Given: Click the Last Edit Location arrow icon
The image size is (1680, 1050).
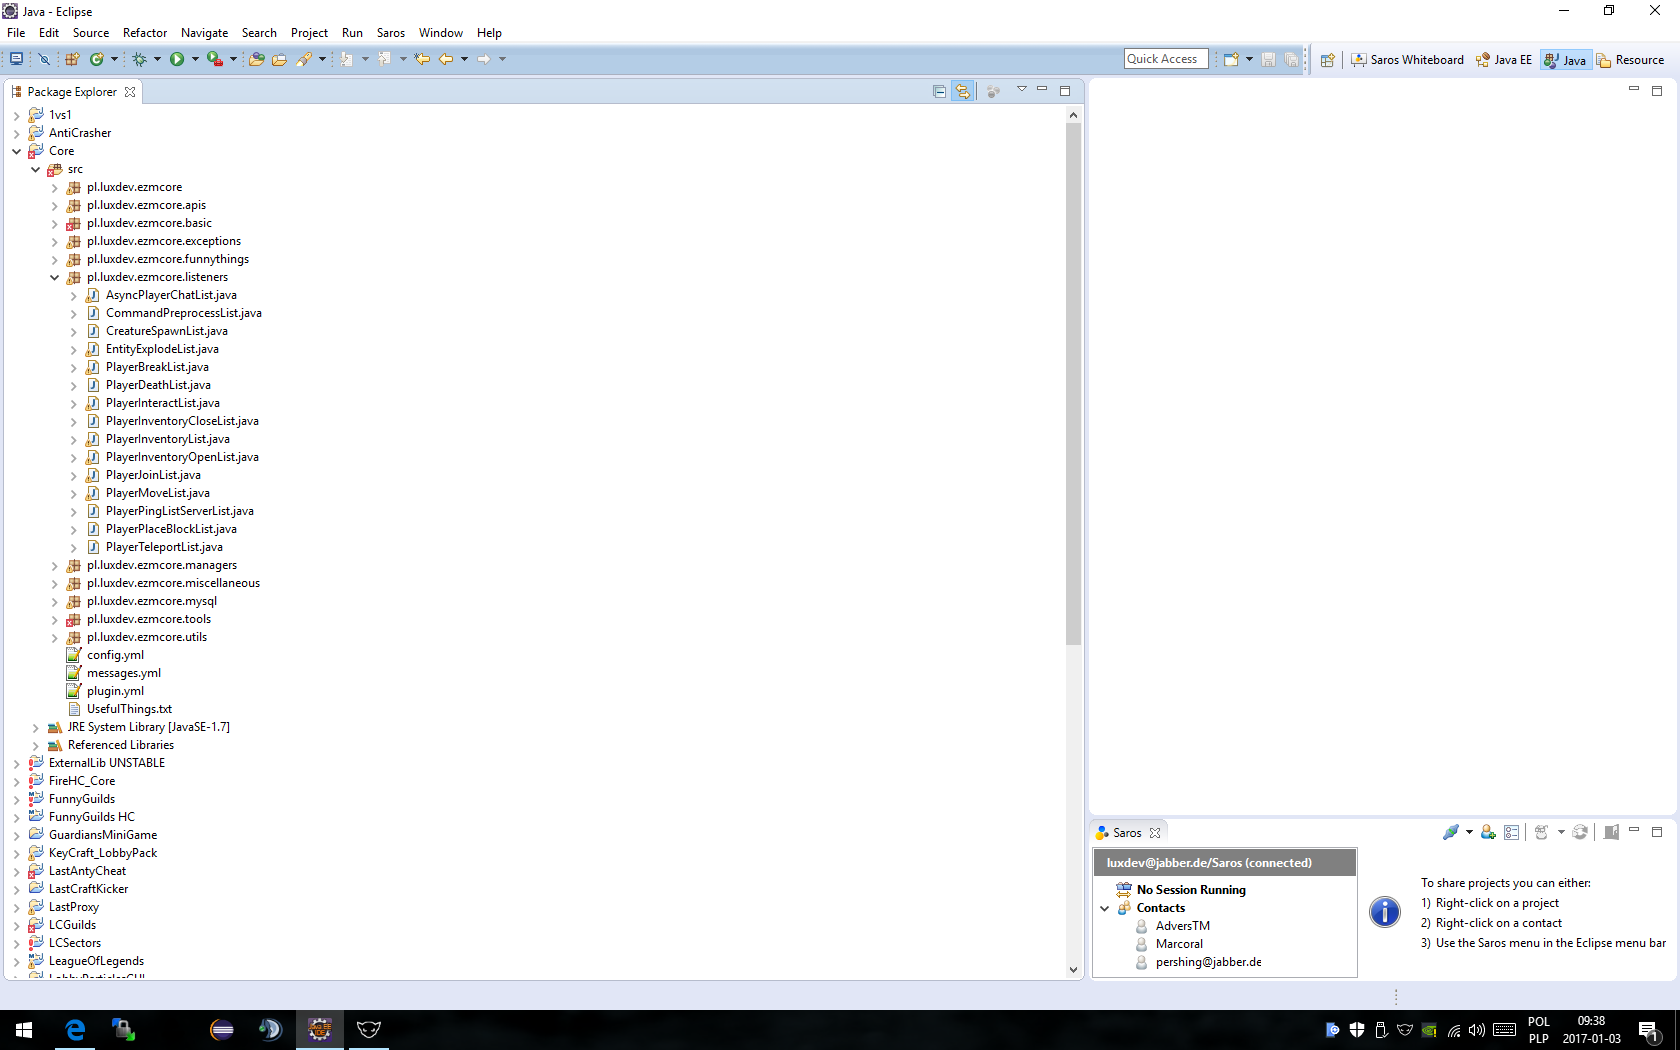Looking at the screenshot, I should pyautogui.click(x=422, y=59).
